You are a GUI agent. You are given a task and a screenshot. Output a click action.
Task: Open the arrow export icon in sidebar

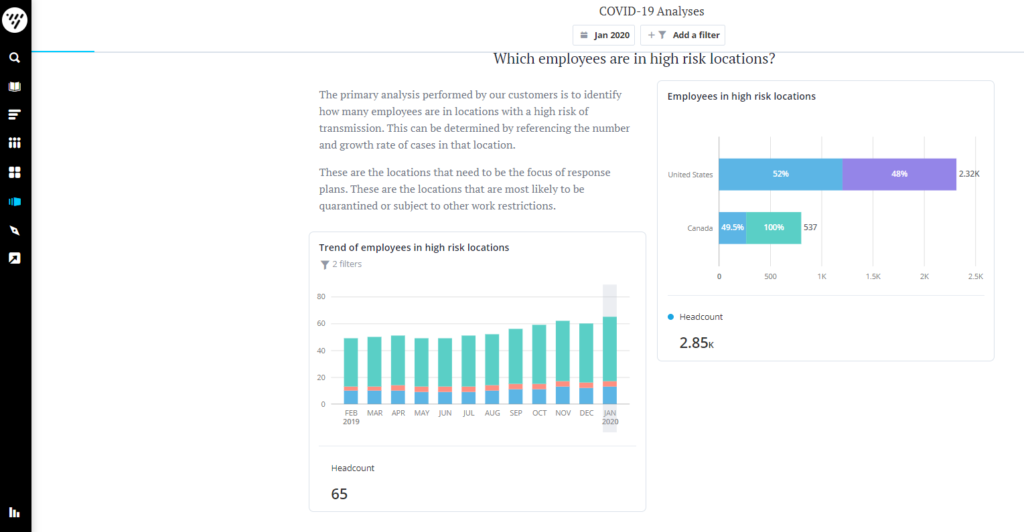pos(14,258)
